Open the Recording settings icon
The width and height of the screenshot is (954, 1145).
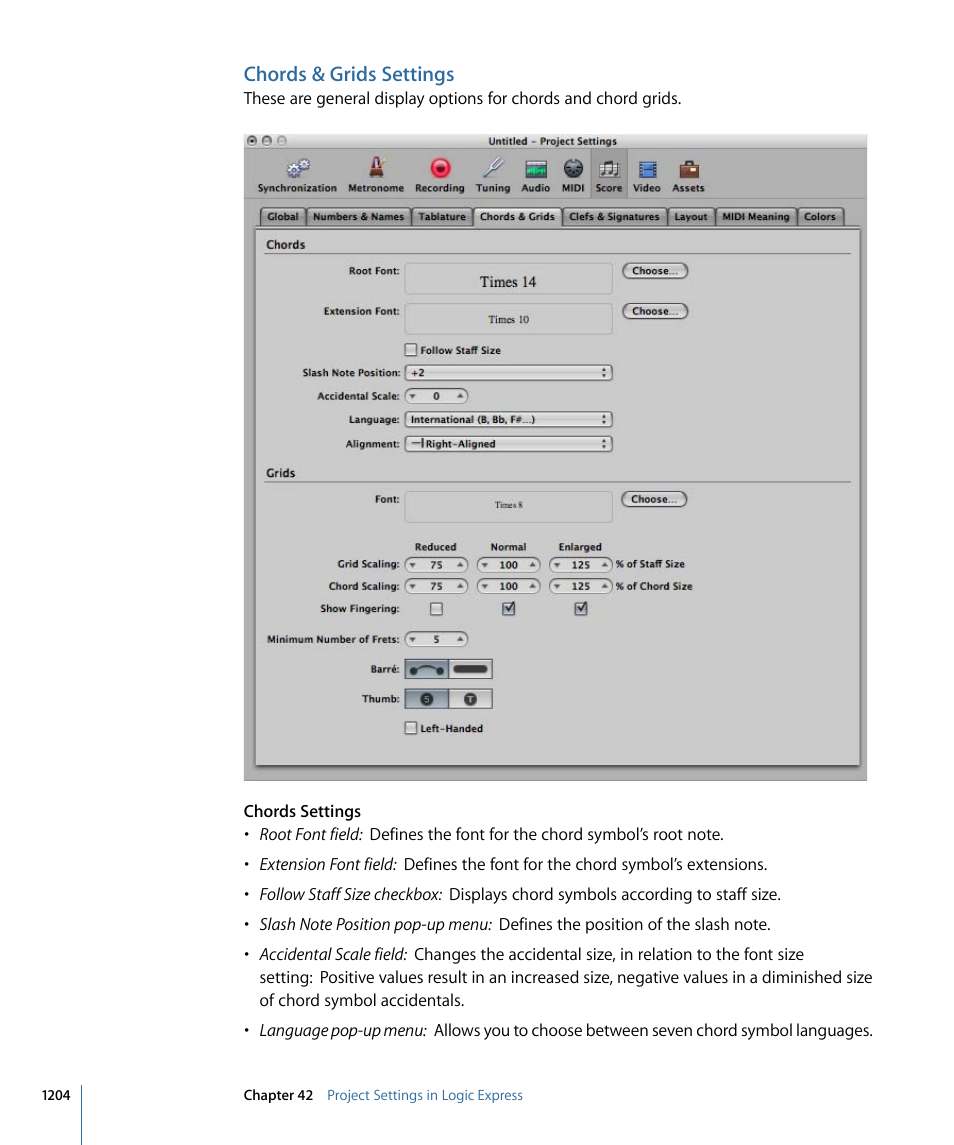pos(439,170)
